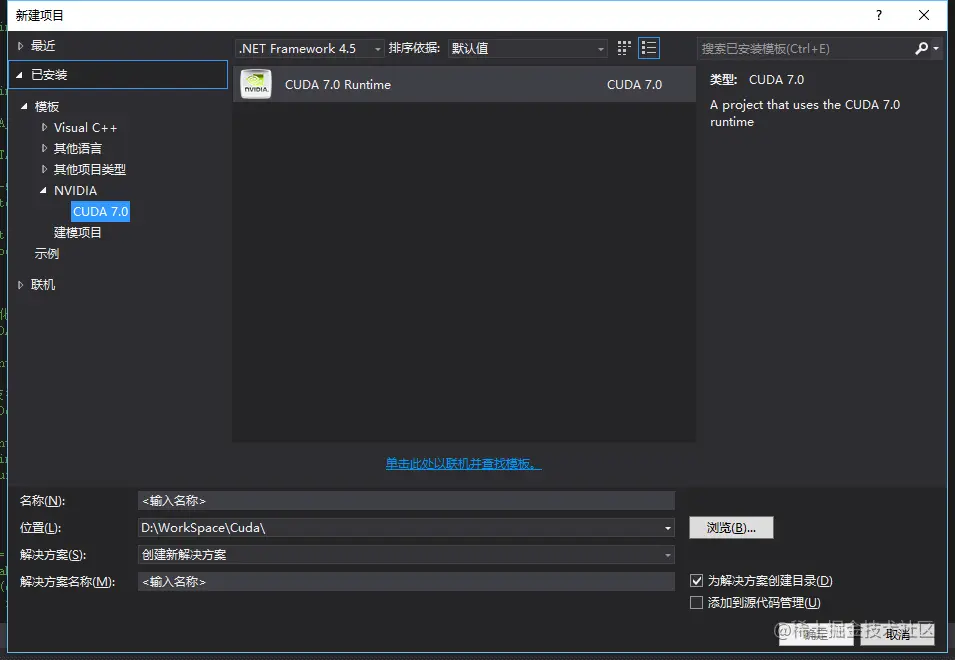Select the Visual C++ tree label
This screenshot has height=660, width=955.
[85, 127]
